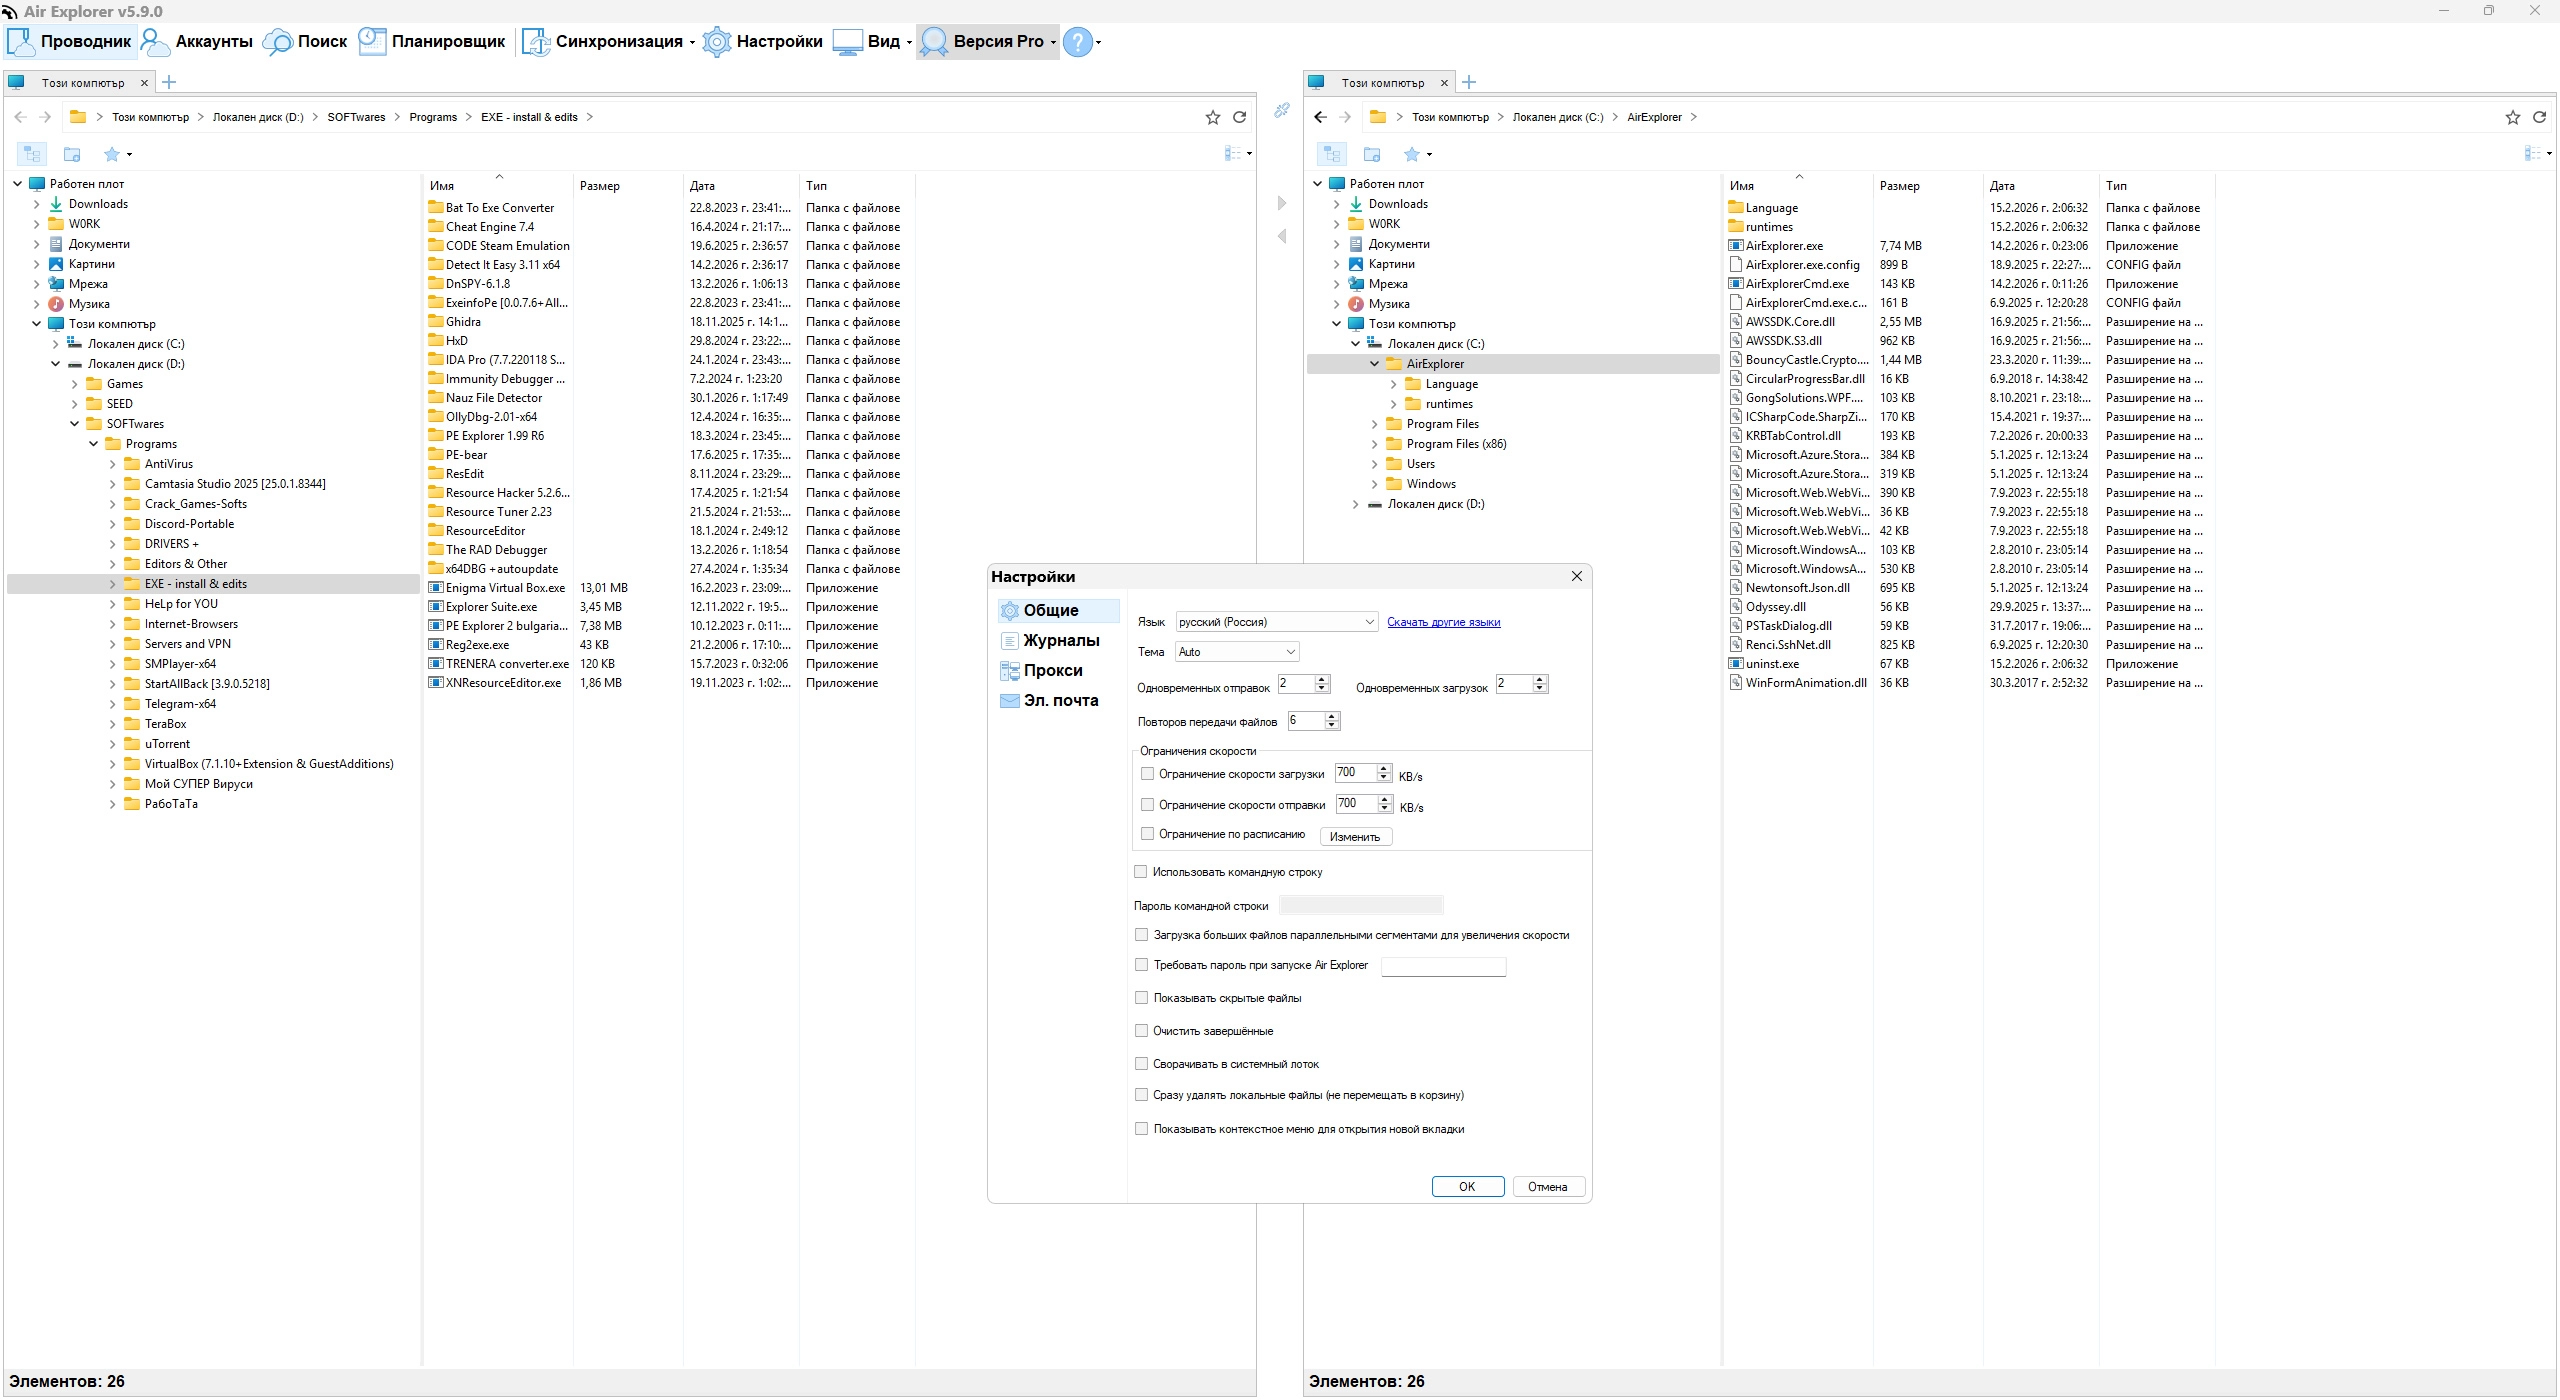Click Скачать другие языки link
The image size is (2560, 1400).
1443,622
